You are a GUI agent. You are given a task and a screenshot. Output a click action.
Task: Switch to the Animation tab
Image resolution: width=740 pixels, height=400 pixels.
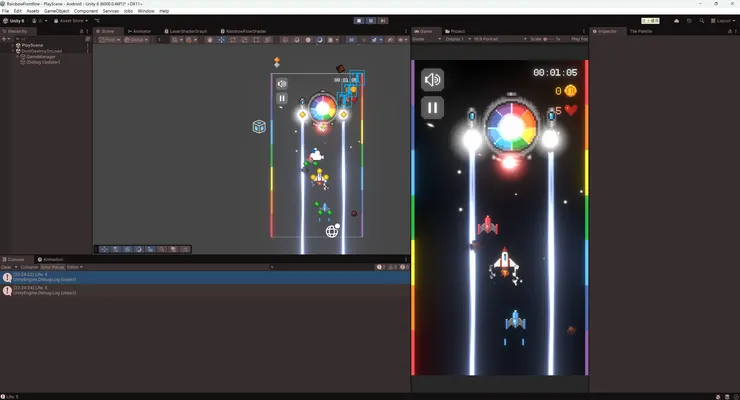point(50,259)
